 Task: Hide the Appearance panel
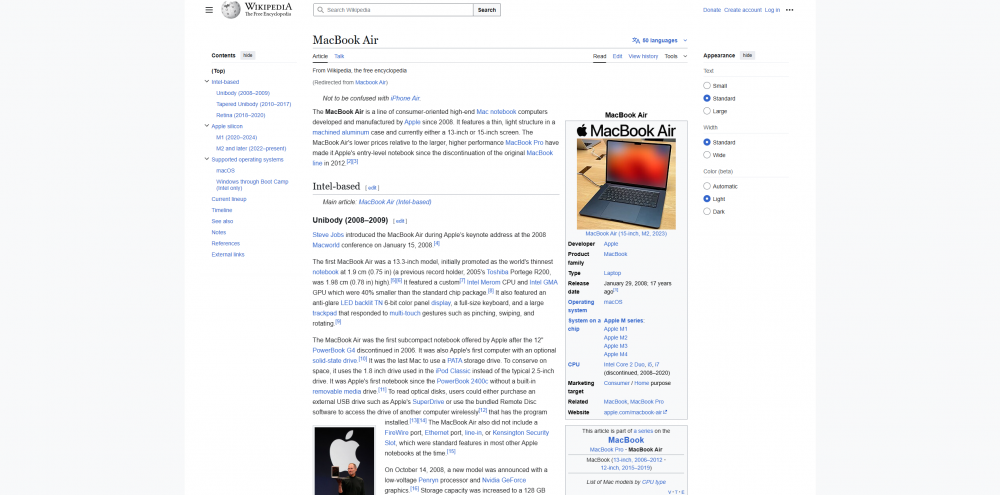pyautogui.click(x=747, y=55)
